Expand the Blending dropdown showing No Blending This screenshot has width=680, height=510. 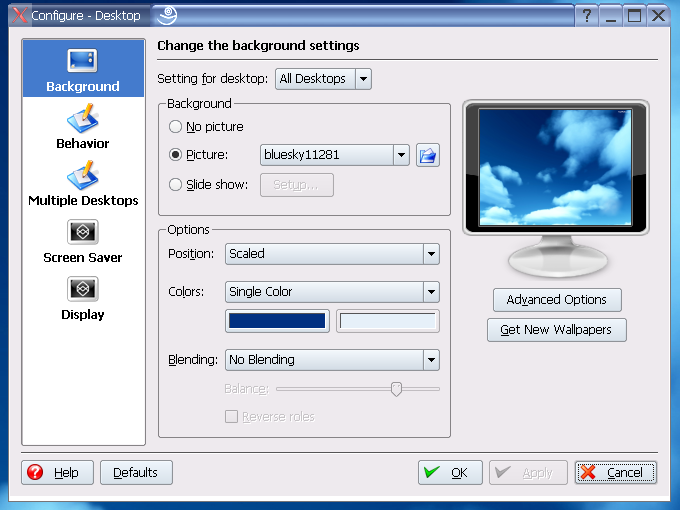point(332,360)
